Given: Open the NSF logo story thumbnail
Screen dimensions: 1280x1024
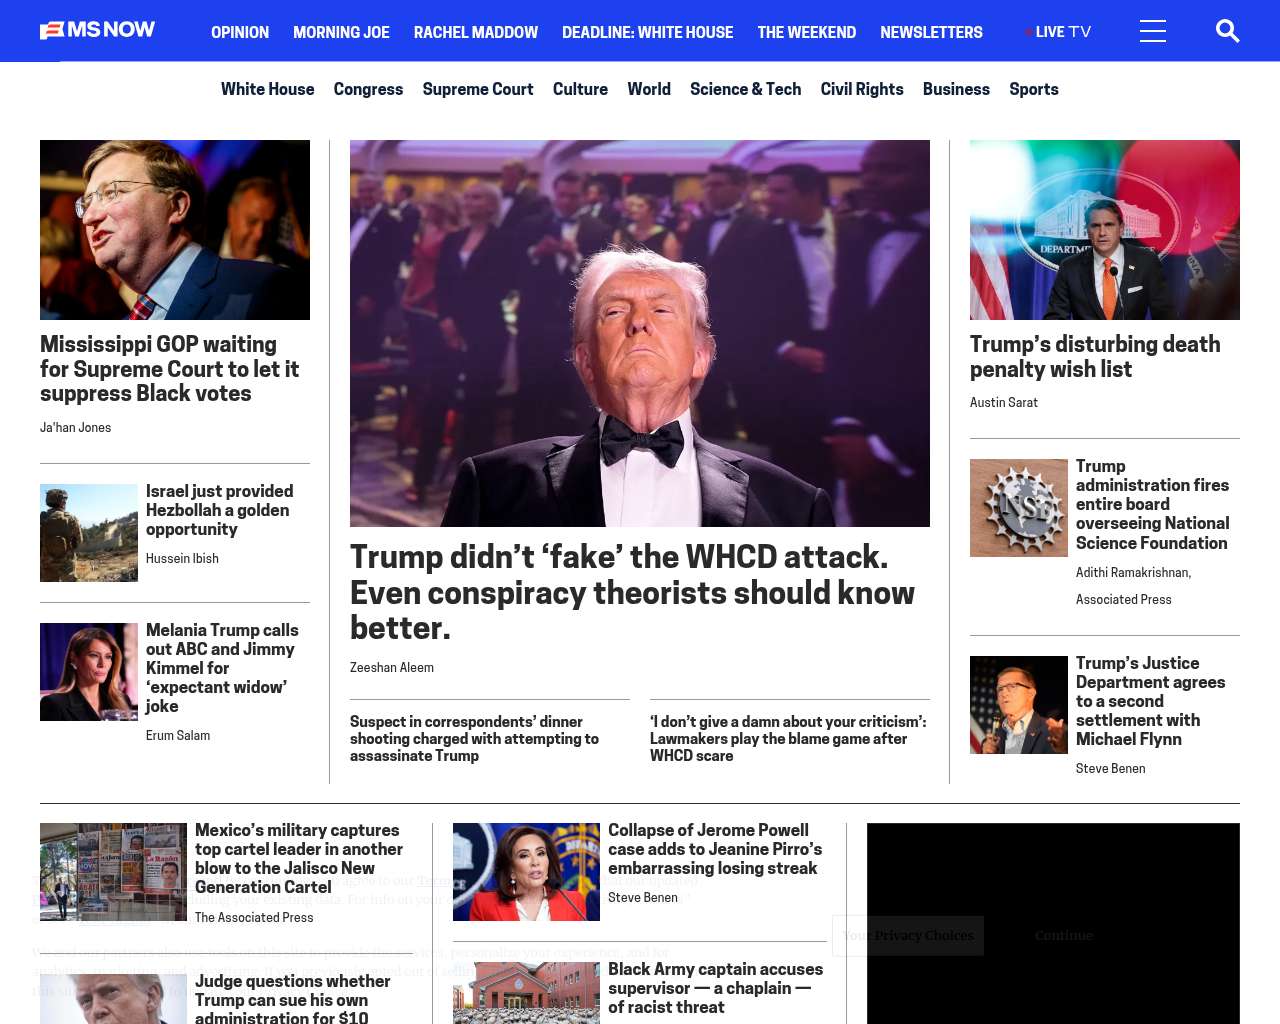Looking at the screenshot, I should click(1019, 508).
